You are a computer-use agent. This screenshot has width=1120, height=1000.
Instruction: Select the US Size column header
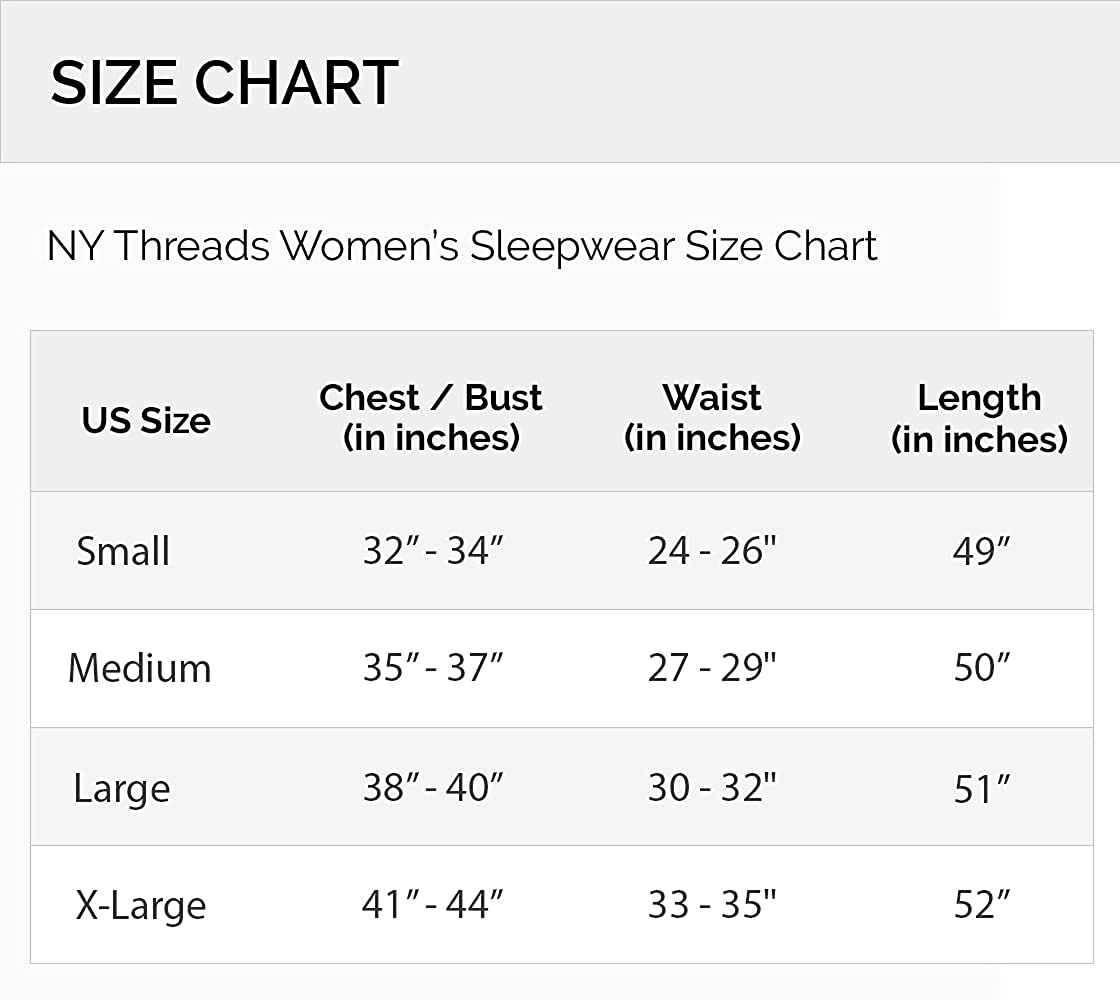click(146, 420)
